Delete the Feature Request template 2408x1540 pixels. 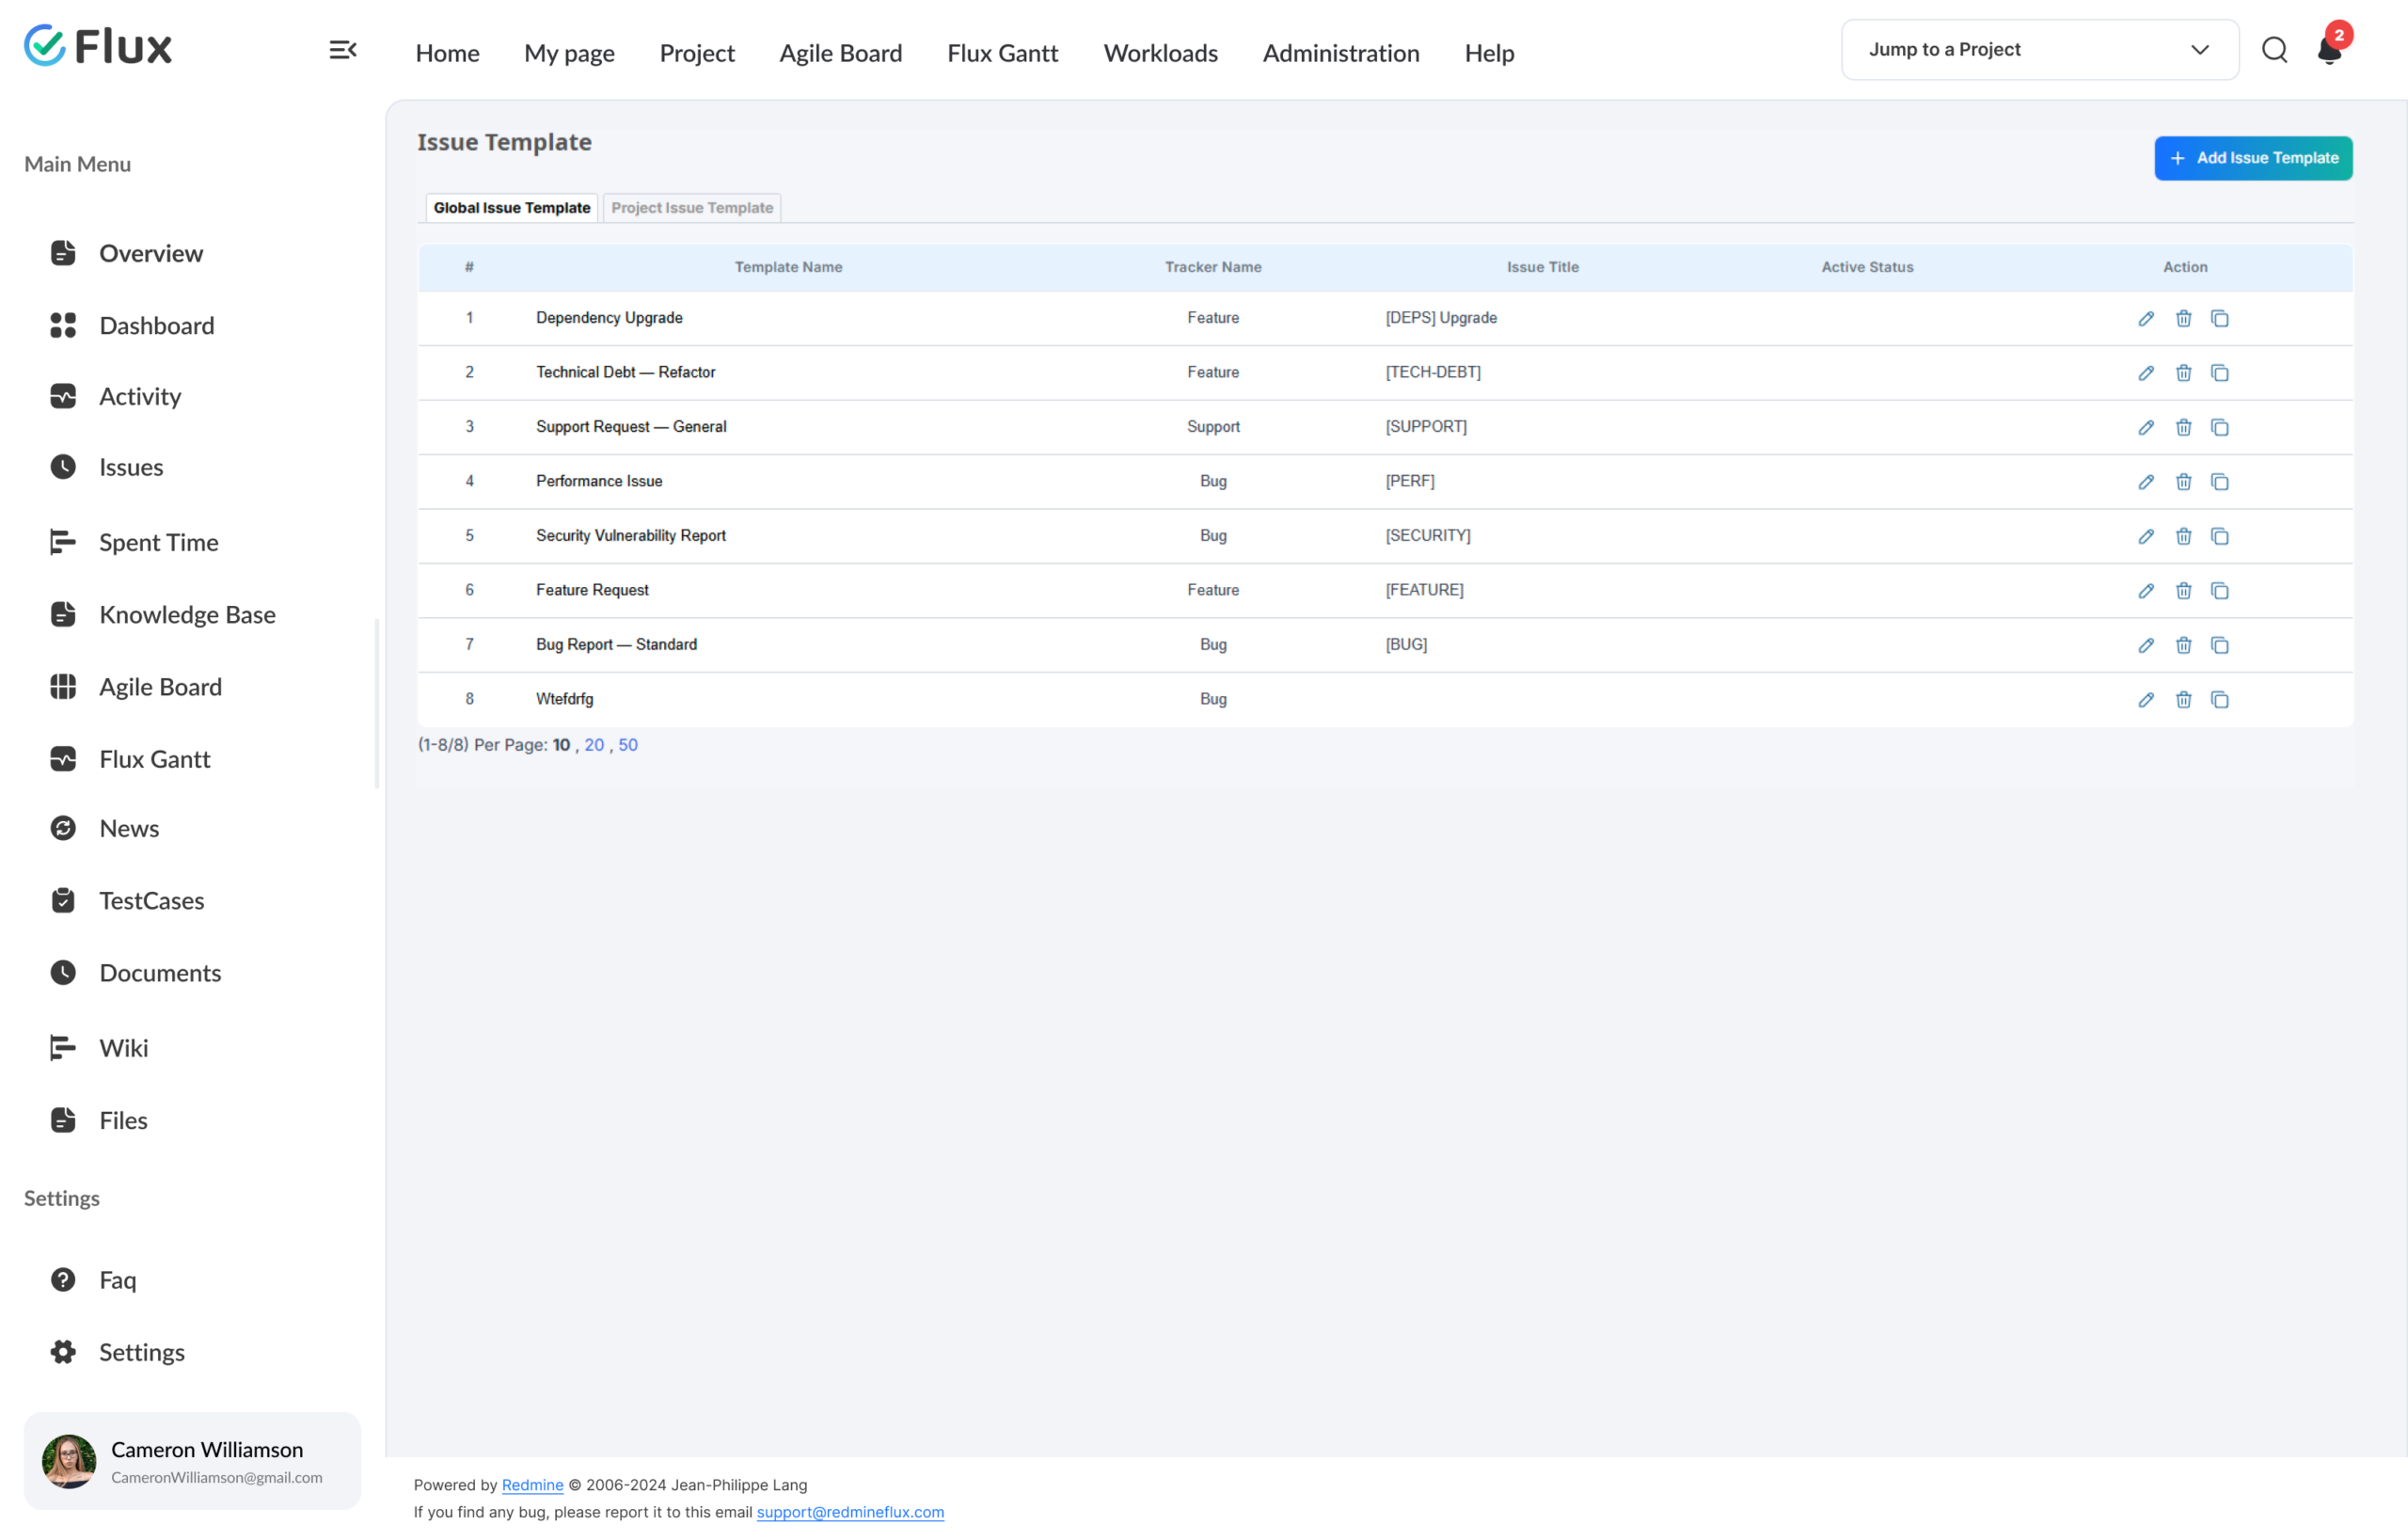click(x=2183, y=591)
